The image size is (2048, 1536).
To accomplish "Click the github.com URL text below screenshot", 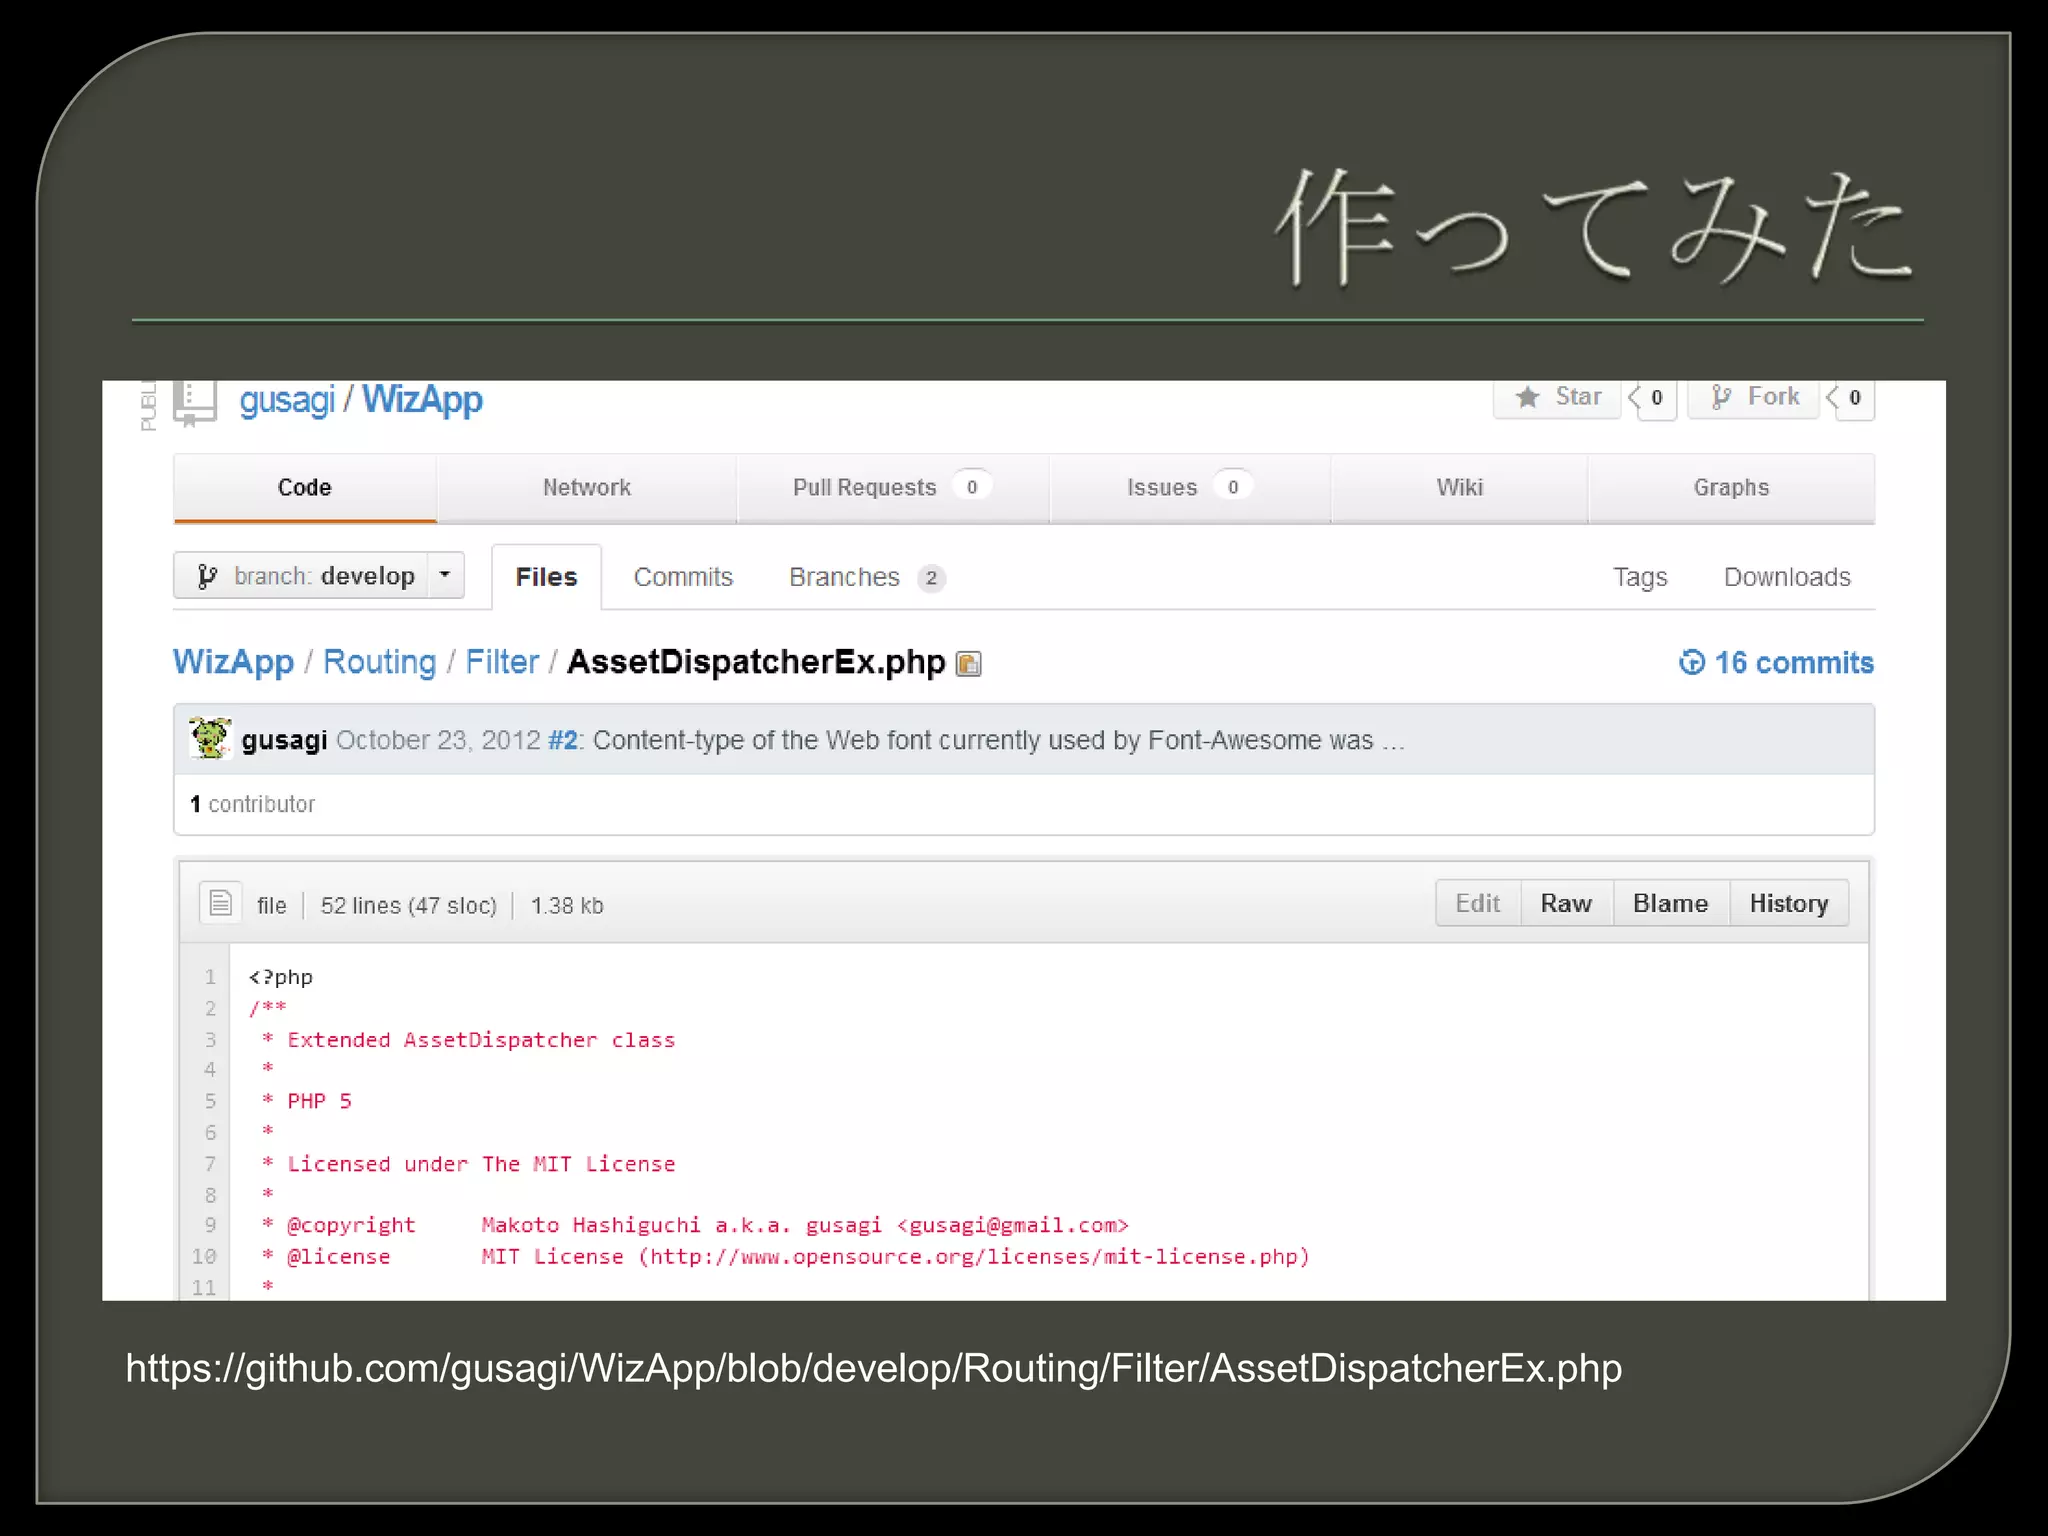I will [873, 1368].
